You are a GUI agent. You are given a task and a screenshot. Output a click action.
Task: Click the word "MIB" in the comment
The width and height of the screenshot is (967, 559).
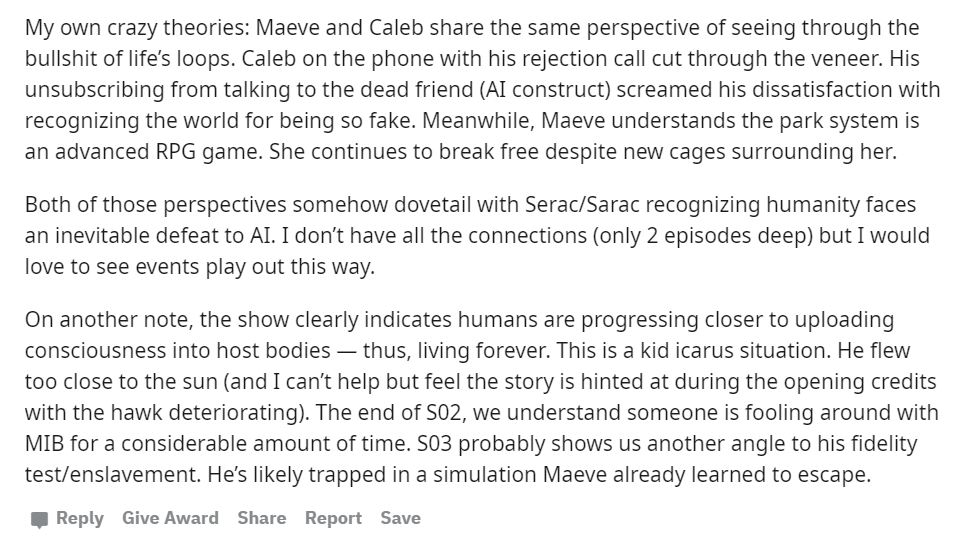44,444
